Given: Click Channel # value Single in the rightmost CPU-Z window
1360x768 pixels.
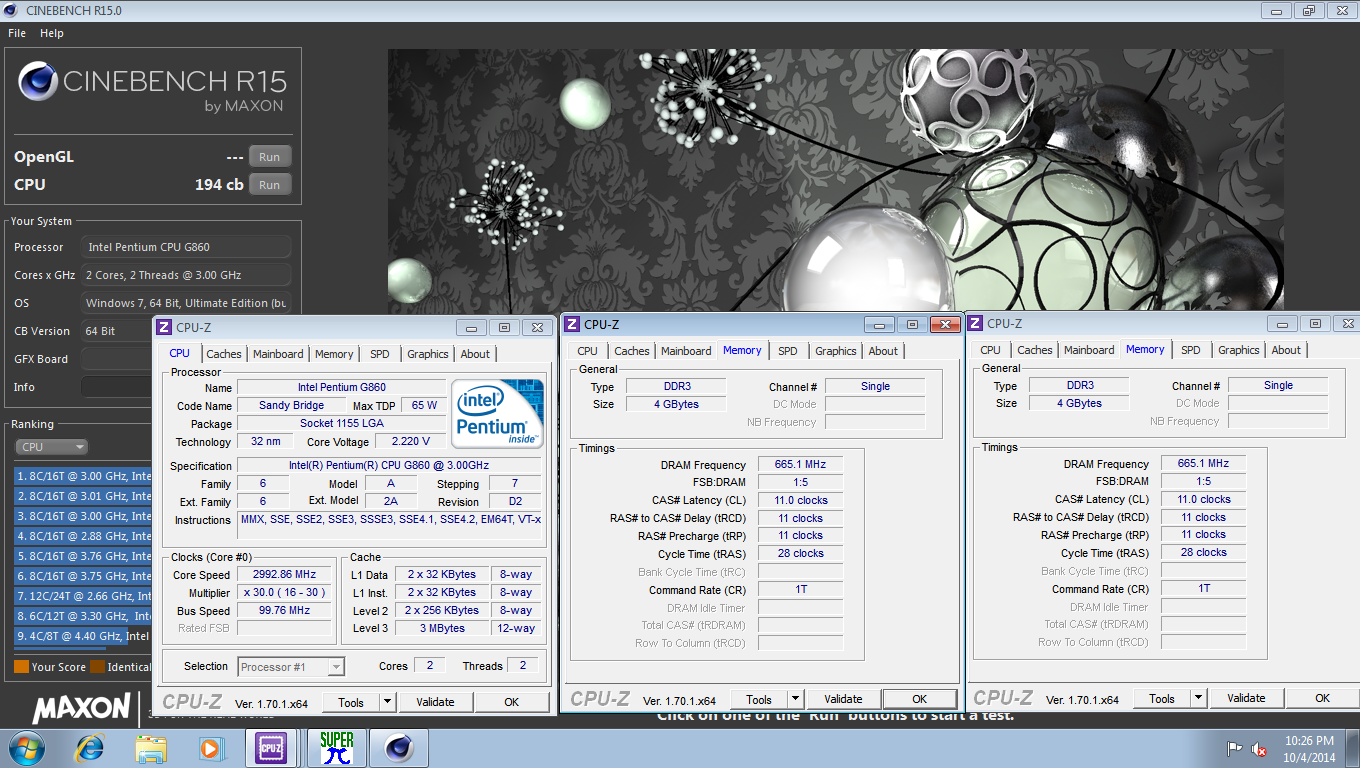Looking at the screenshot, I should click(1278, 386).
